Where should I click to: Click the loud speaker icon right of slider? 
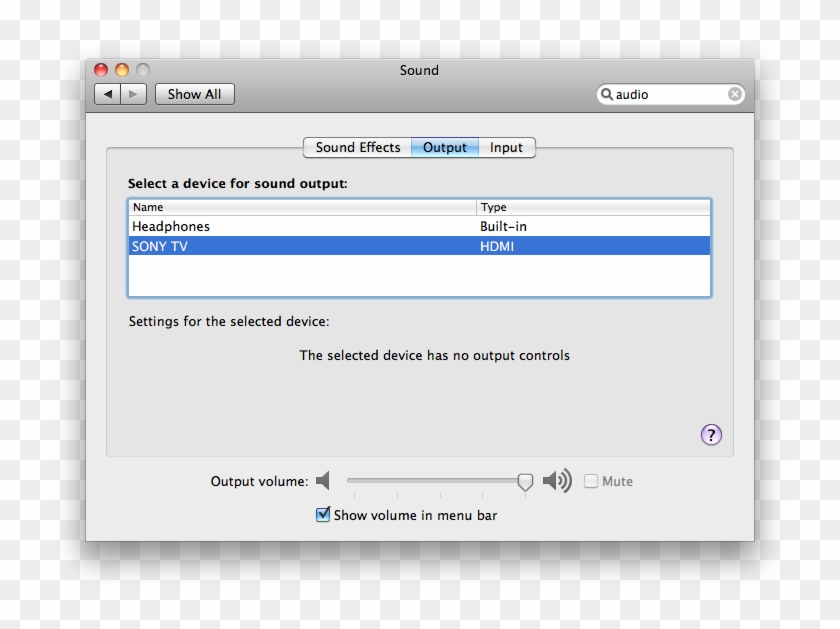(x=557, y=481)
